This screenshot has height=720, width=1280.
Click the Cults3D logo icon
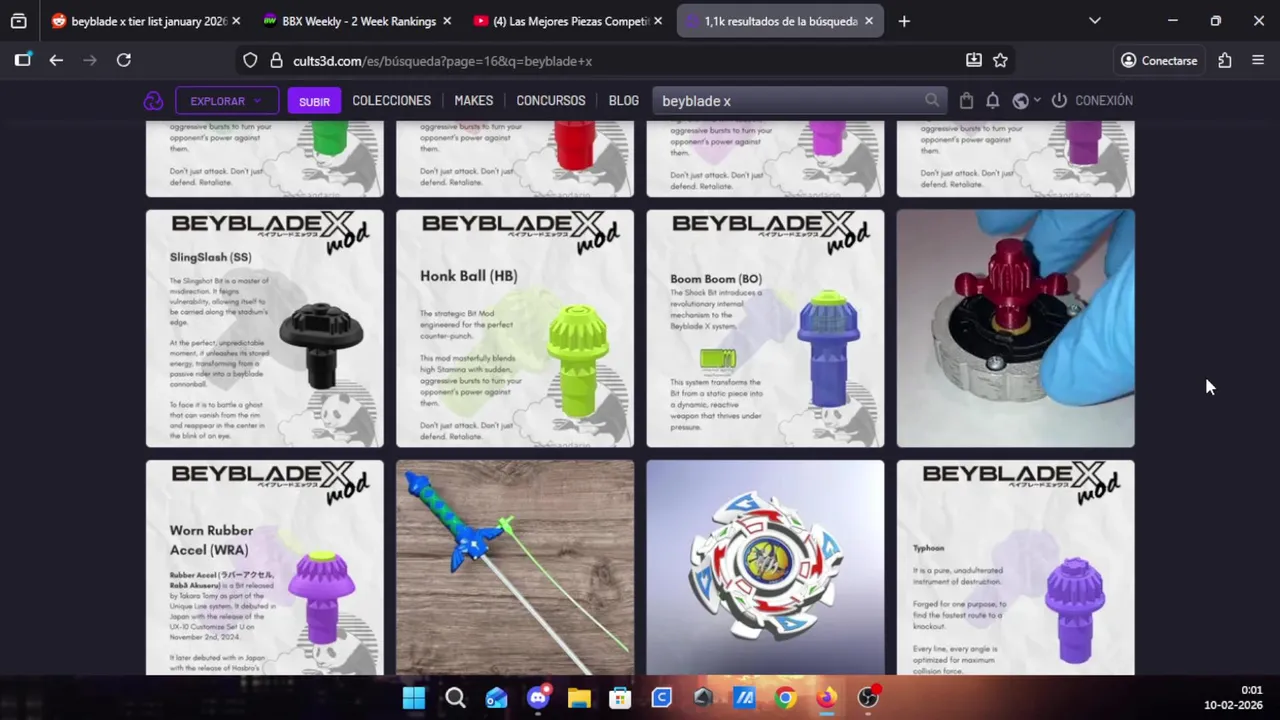(153, 101)
